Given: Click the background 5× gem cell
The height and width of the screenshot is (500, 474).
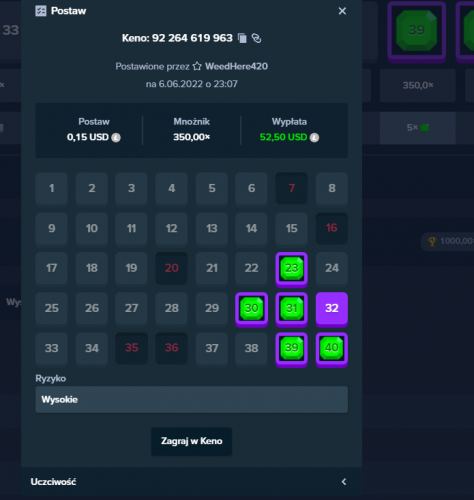Looking at the screenshot, I should point(418,128).
